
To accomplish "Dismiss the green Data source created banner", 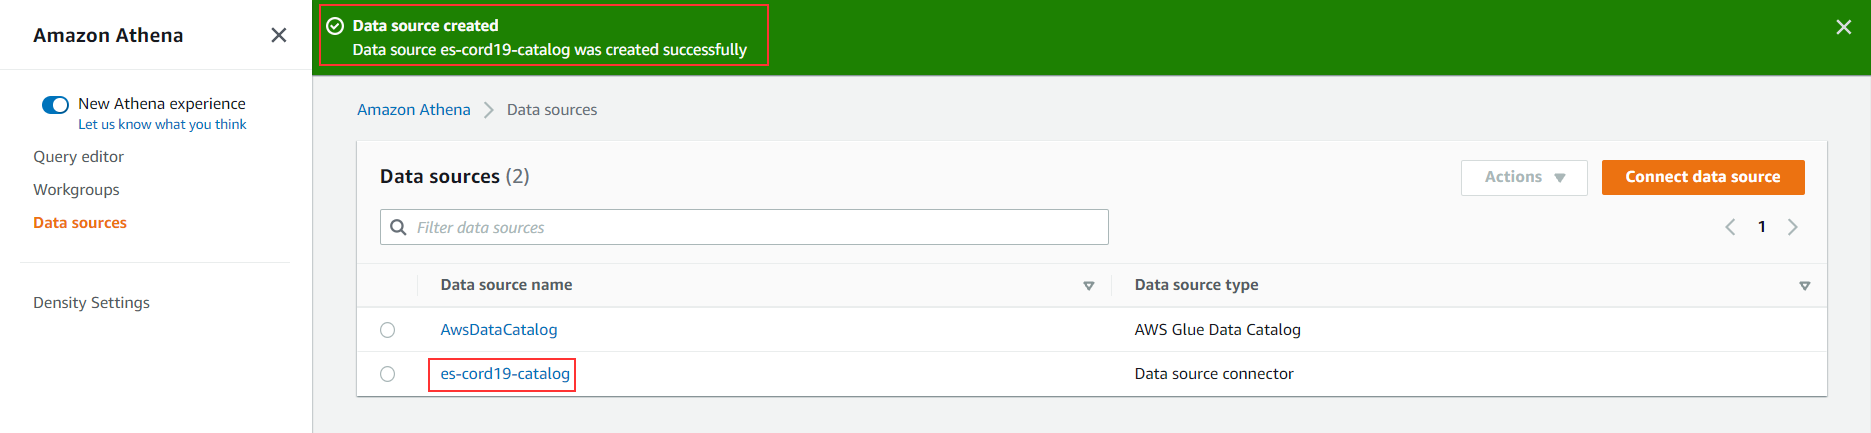I will [x=1843, y=27].
